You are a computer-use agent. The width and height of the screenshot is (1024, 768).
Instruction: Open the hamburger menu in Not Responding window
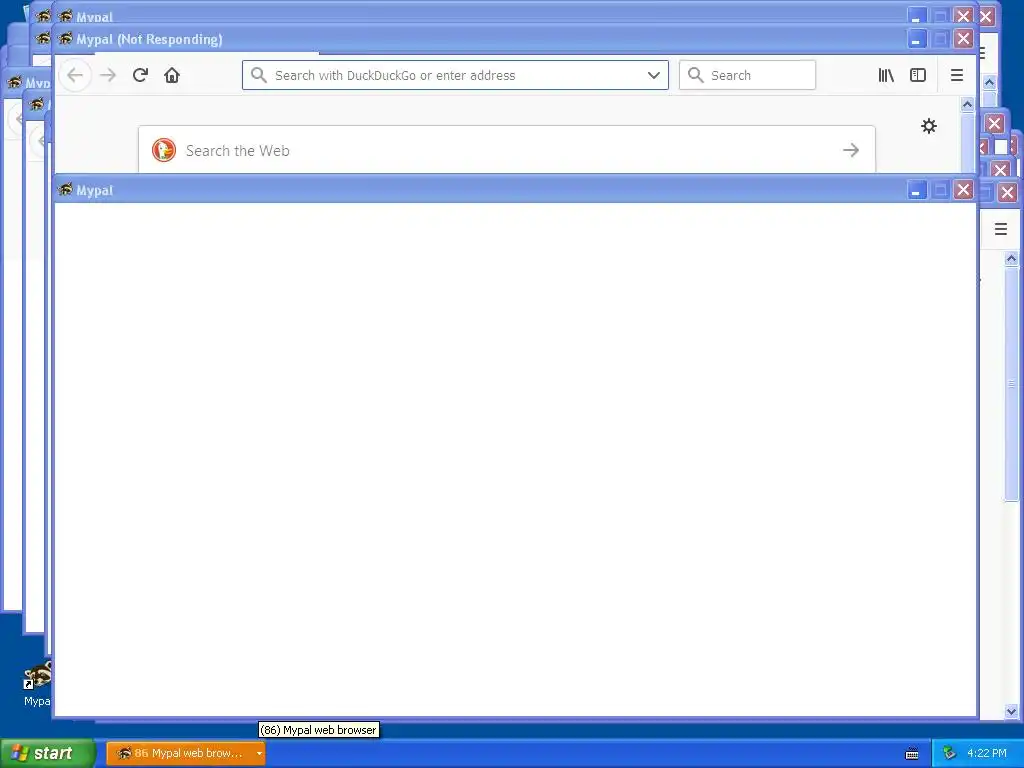(957, 75)
